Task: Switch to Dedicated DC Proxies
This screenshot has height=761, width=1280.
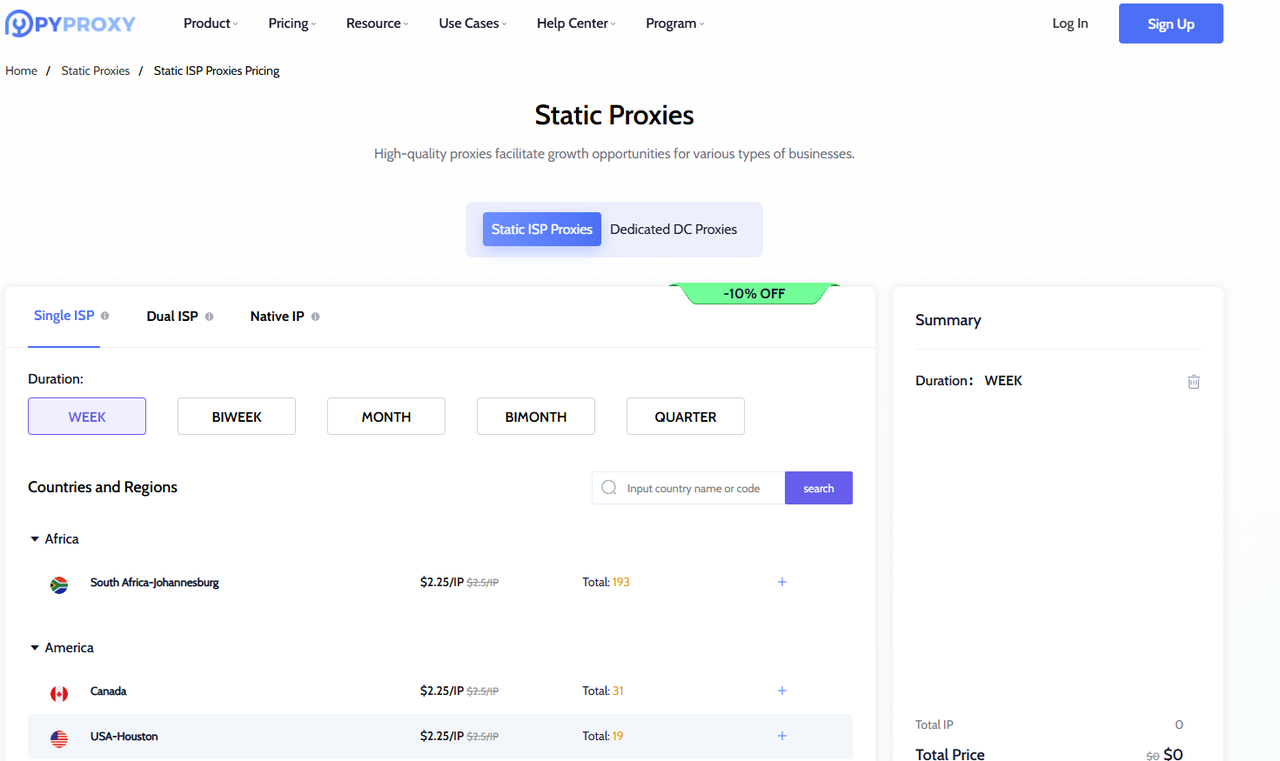Action: (673, 229)
